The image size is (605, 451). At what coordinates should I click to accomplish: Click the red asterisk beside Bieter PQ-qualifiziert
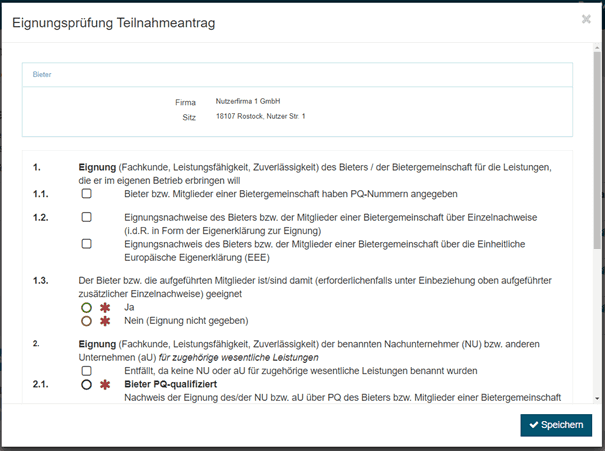(x=105, y=384)
